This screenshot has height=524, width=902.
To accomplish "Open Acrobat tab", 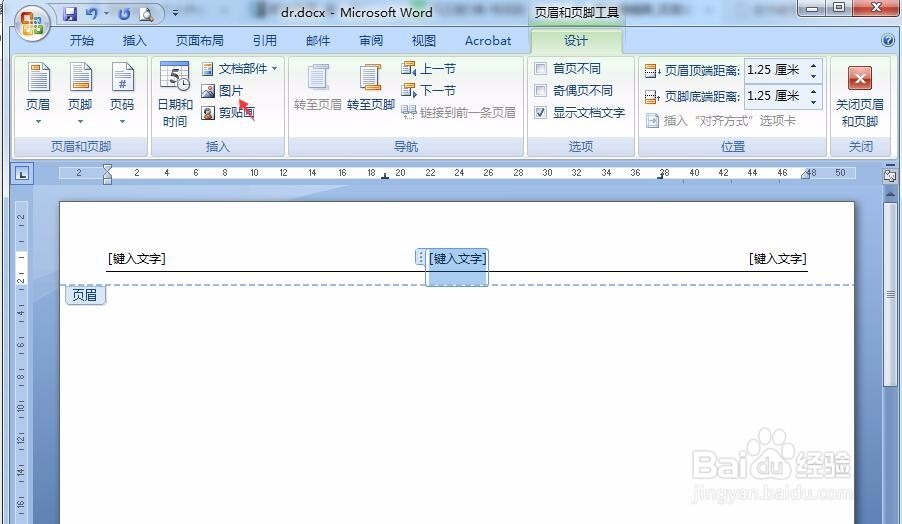I will click(488, 40).
